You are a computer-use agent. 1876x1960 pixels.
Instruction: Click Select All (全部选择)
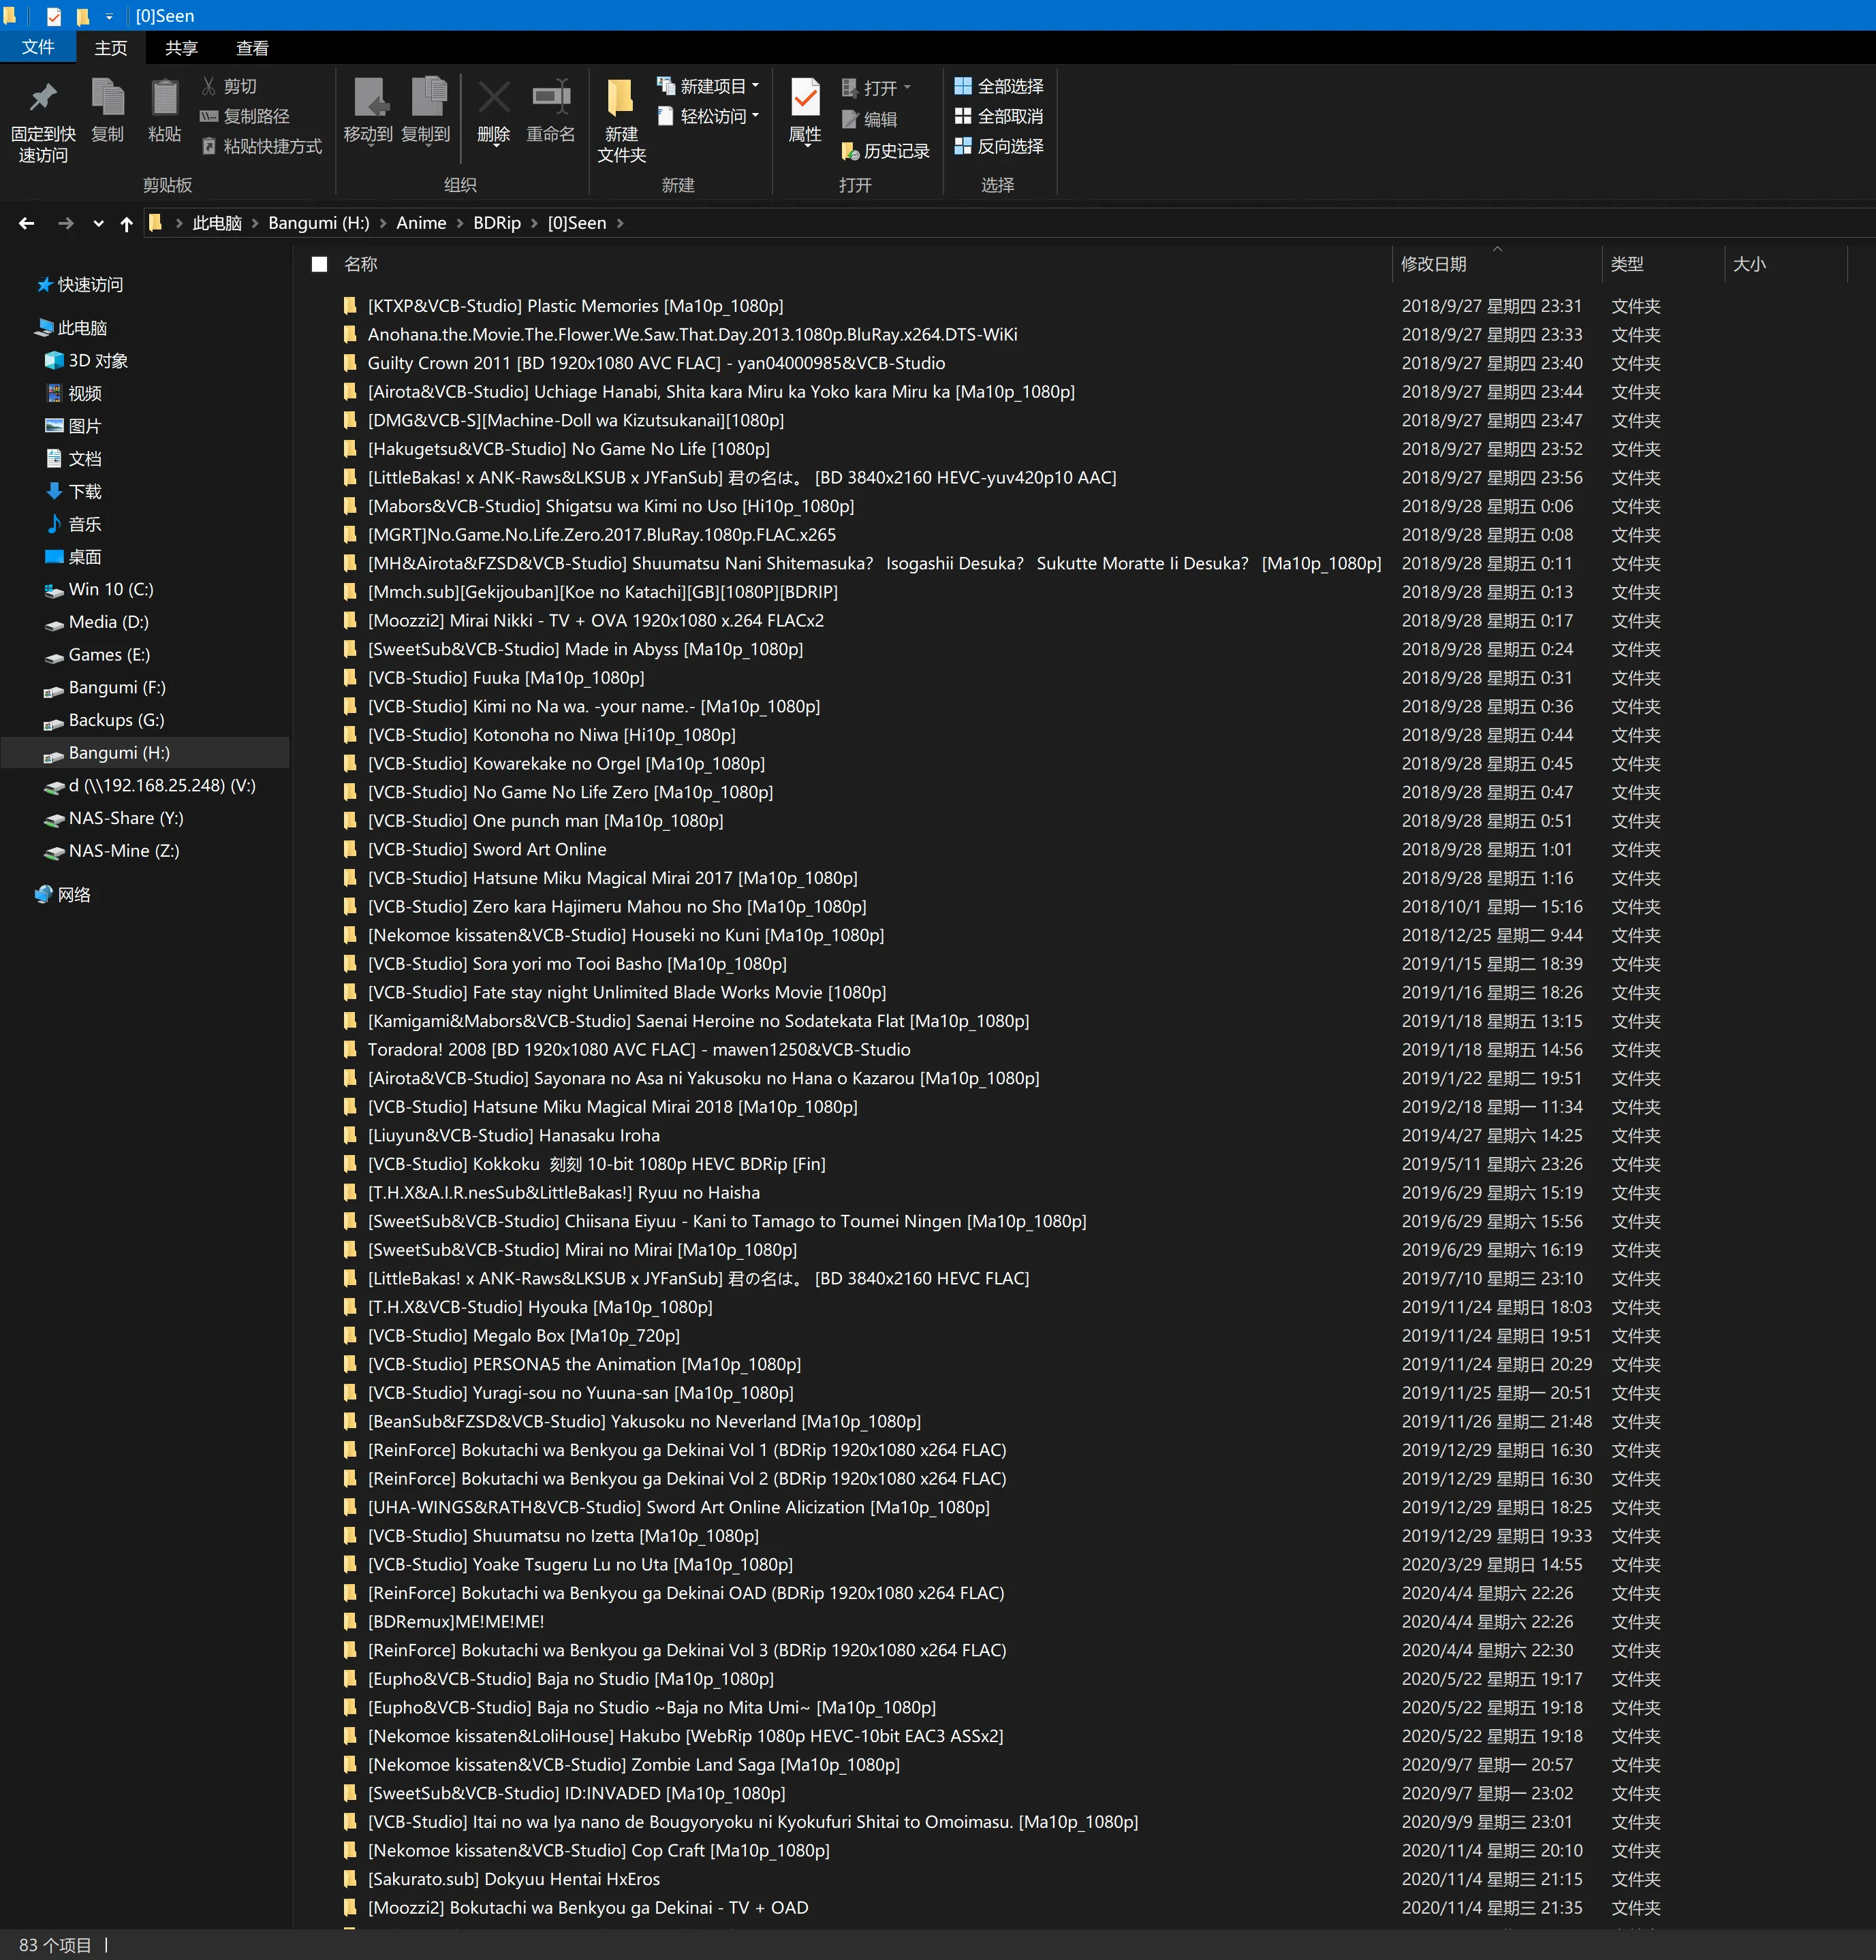tap(998, 87)
